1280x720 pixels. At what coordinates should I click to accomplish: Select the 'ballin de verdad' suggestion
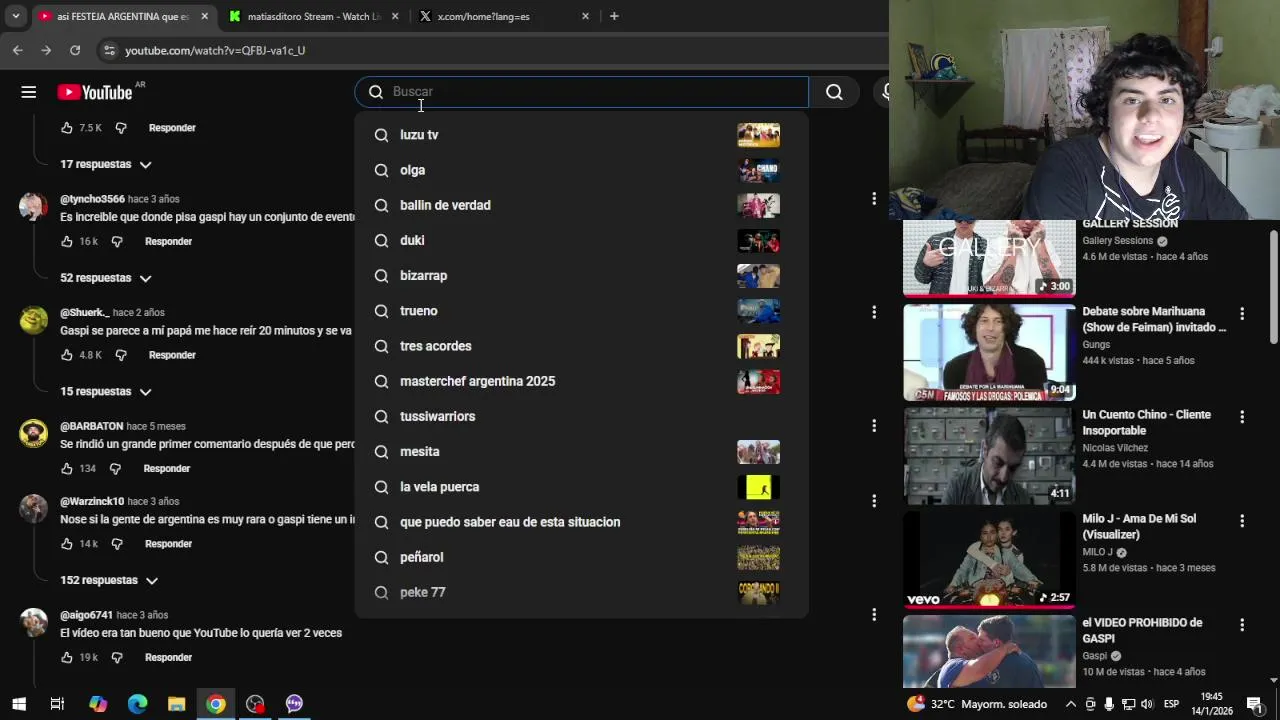tap(581, 205)
